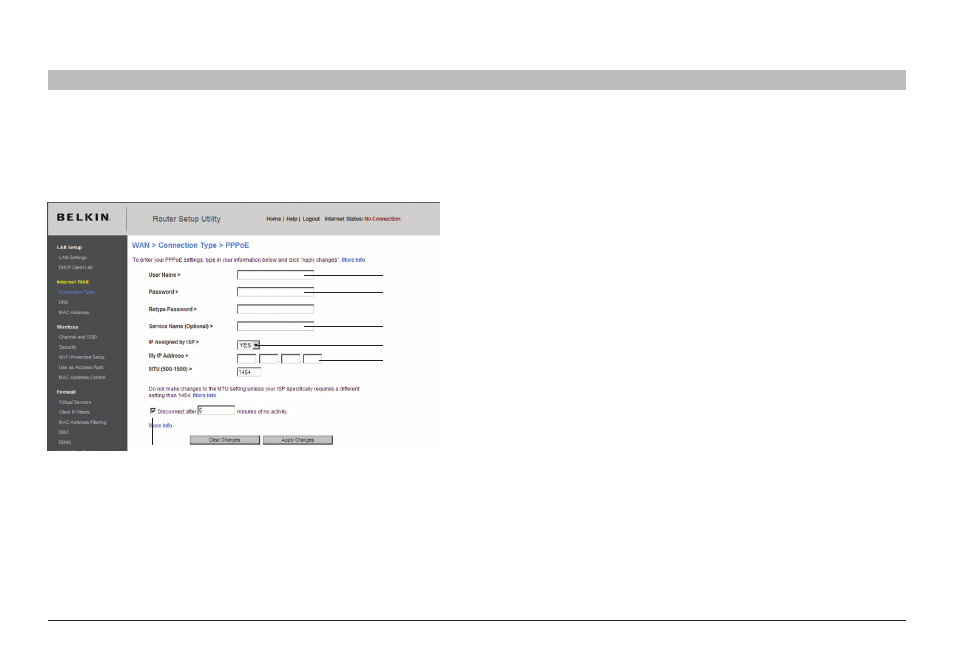Click the first My IP Address octet box

point(246,359)
